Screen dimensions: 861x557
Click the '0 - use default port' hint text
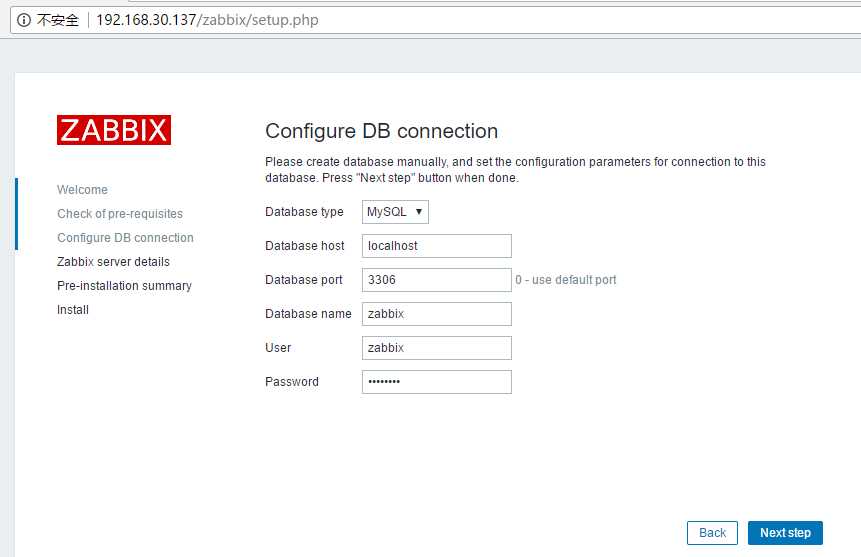point(566,280)
